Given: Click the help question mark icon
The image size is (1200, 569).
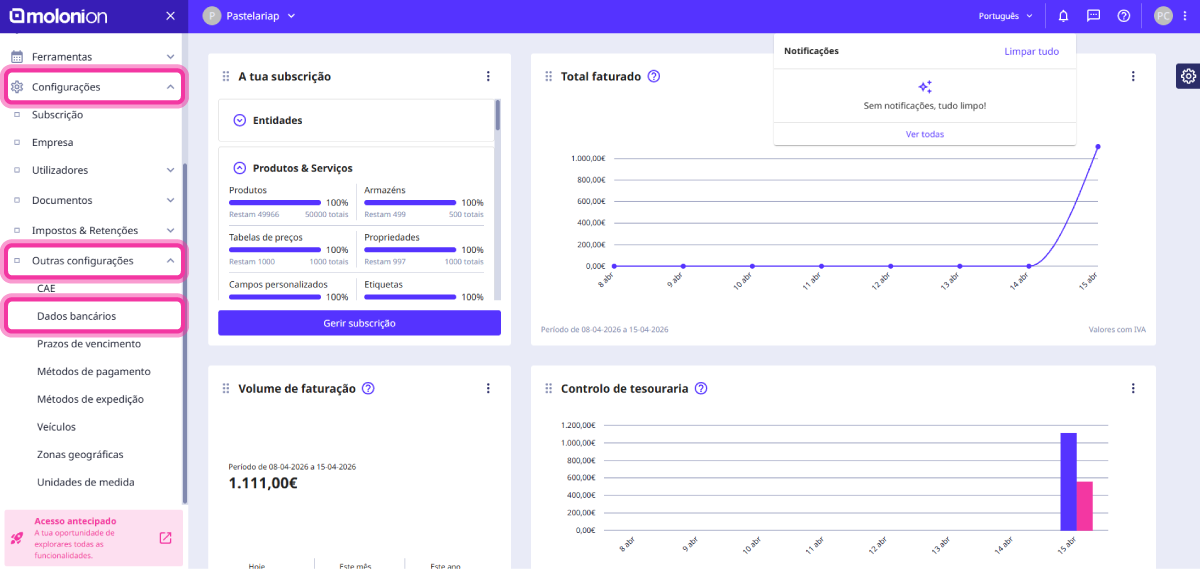Looking at the screenshot, I should [1123, 16].
